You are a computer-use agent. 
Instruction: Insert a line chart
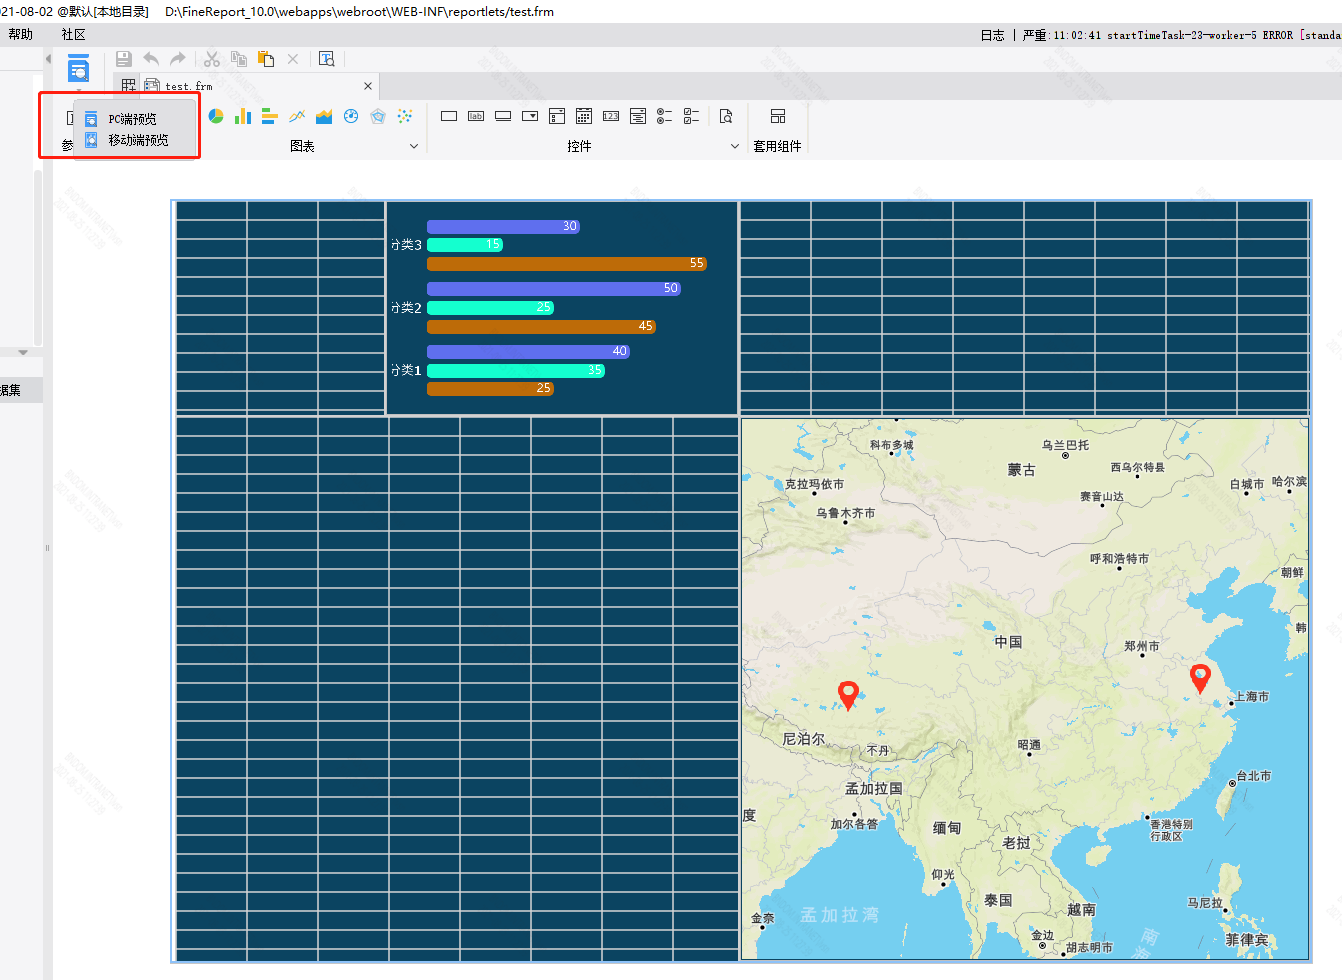pyautogui.click(x=297, y=116)
